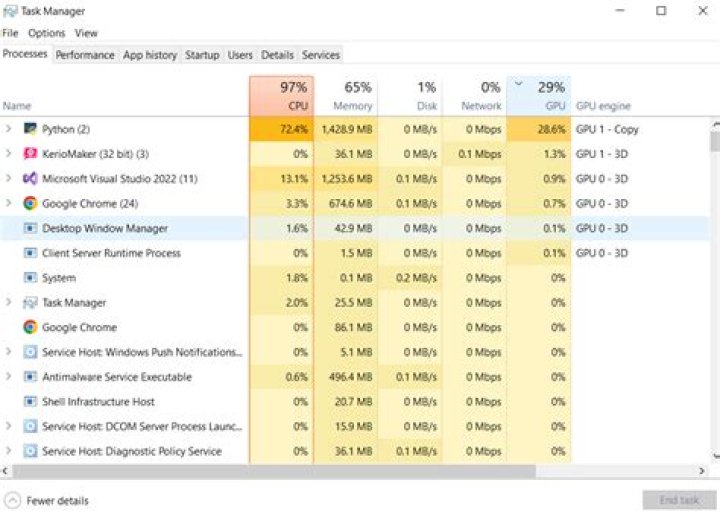This screenshot has width=720, height=518.
Task: Expand Microsoft Visual Studio 2022 group
Action: (9, 179)
